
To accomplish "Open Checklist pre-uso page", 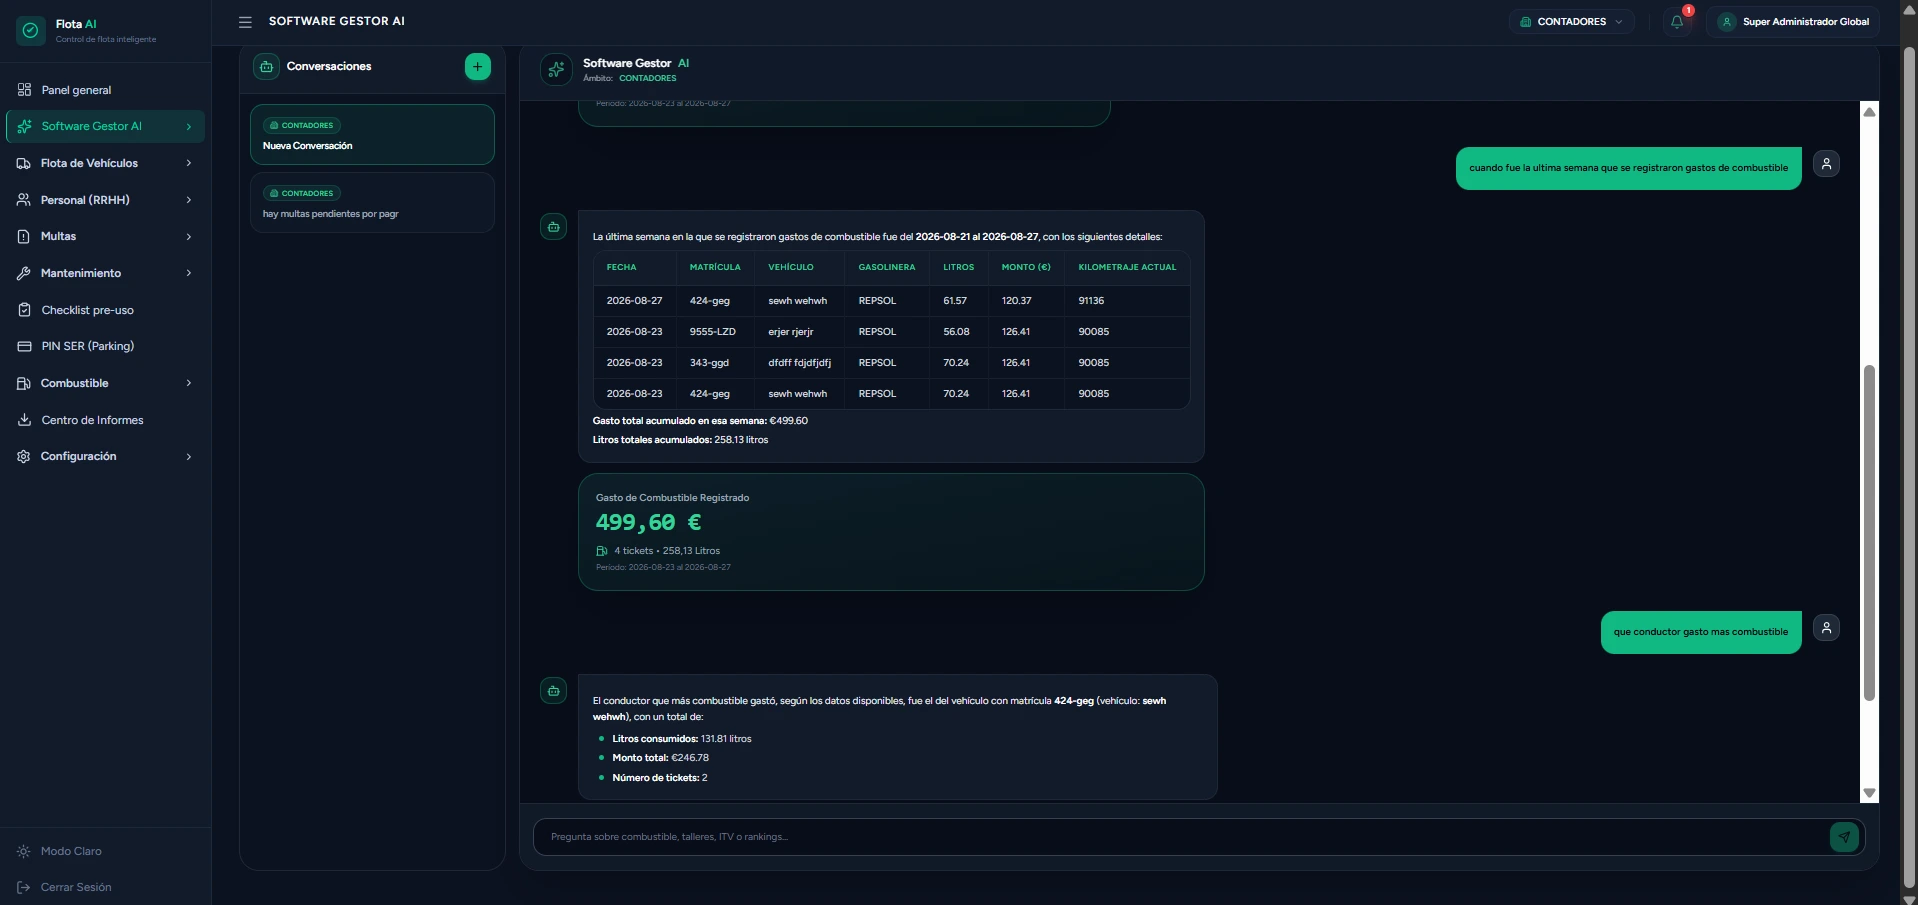I will (105, 310).
